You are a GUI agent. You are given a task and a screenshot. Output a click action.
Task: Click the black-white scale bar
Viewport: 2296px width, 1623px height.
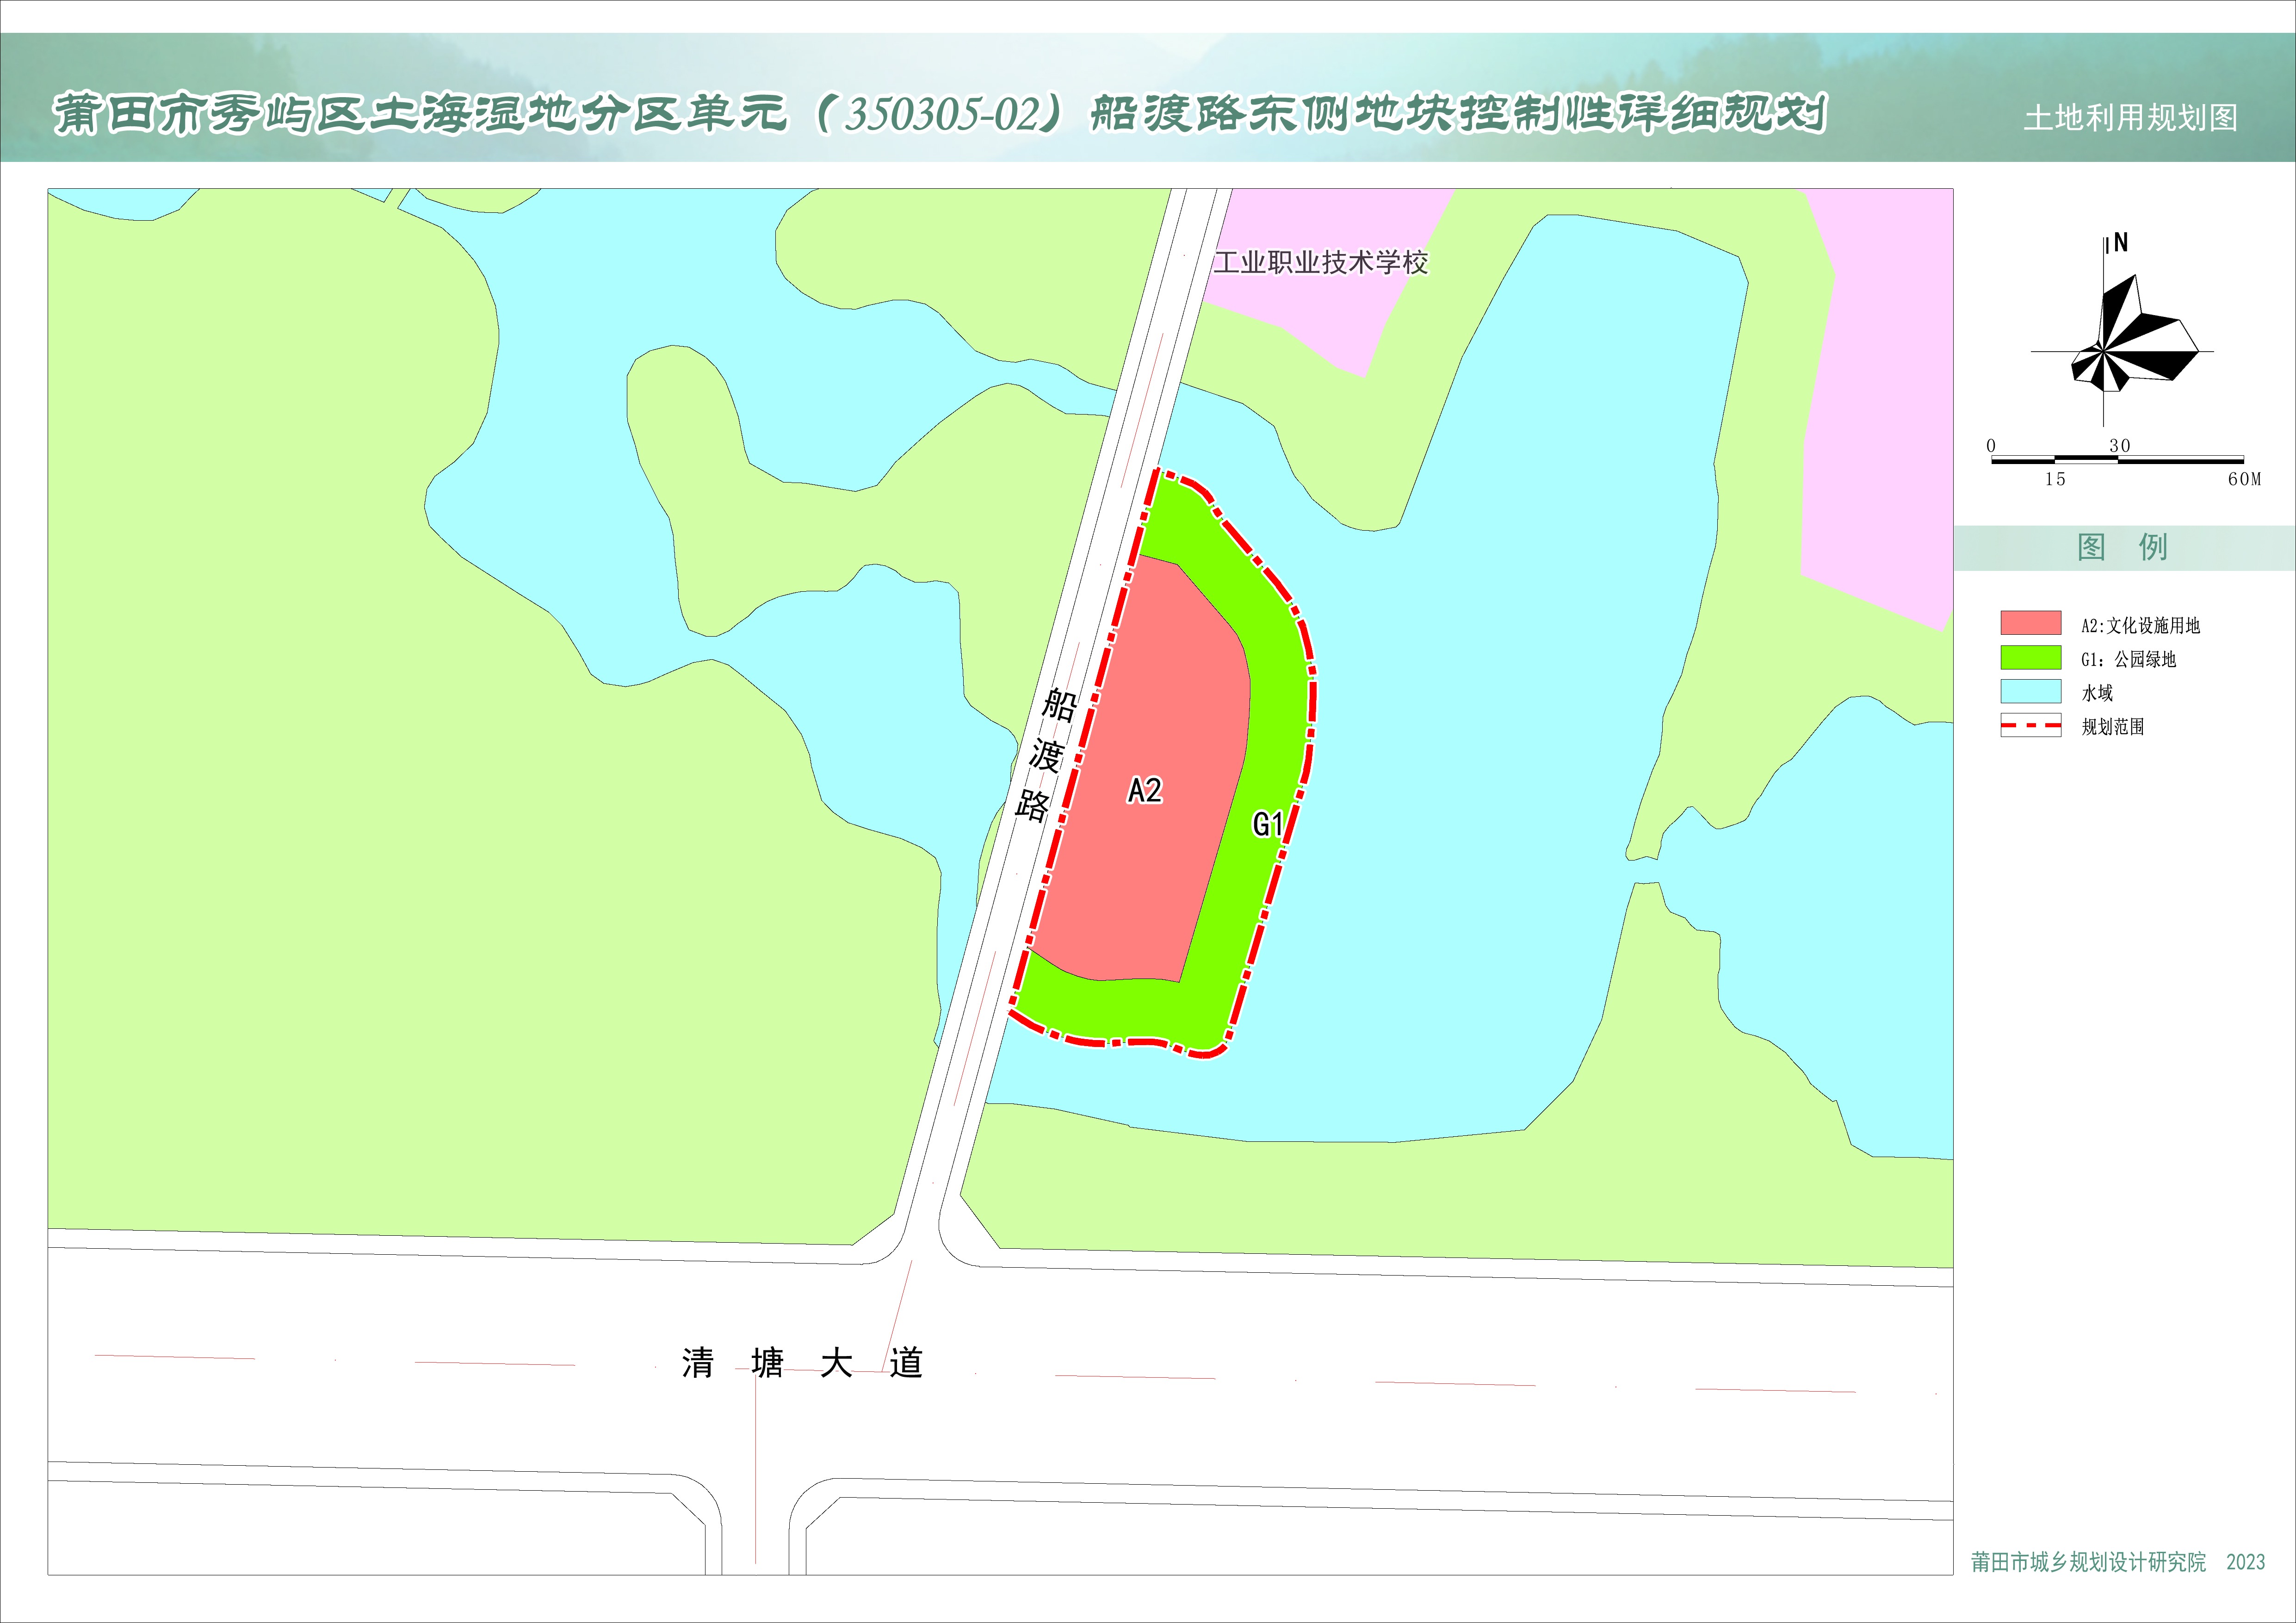(x=2117, y=460)
